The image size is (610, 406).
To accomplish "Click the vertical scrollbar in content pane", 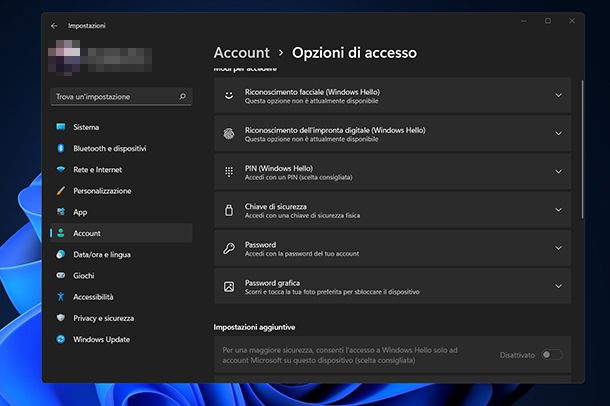I will 582,149.
